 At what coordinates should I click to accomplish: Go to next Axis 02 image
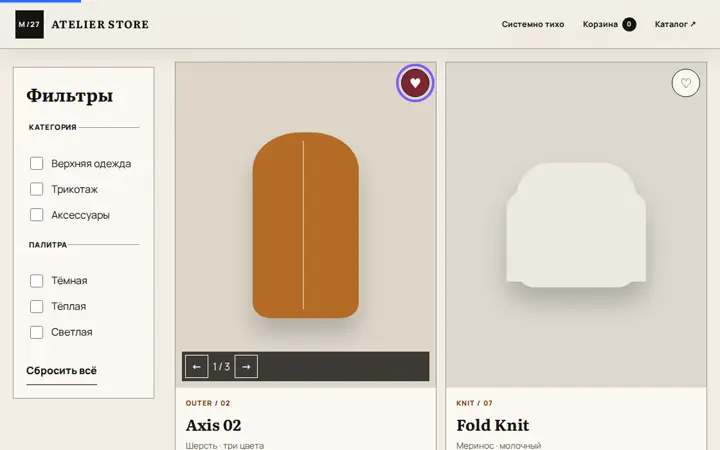pyautogui.click(x=246, y=366)
